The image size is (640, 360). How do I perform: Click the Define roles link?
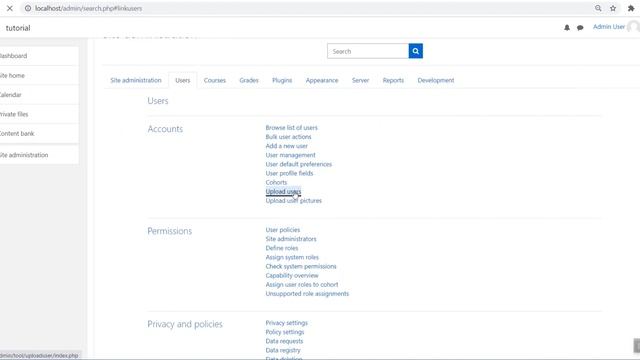282,248
